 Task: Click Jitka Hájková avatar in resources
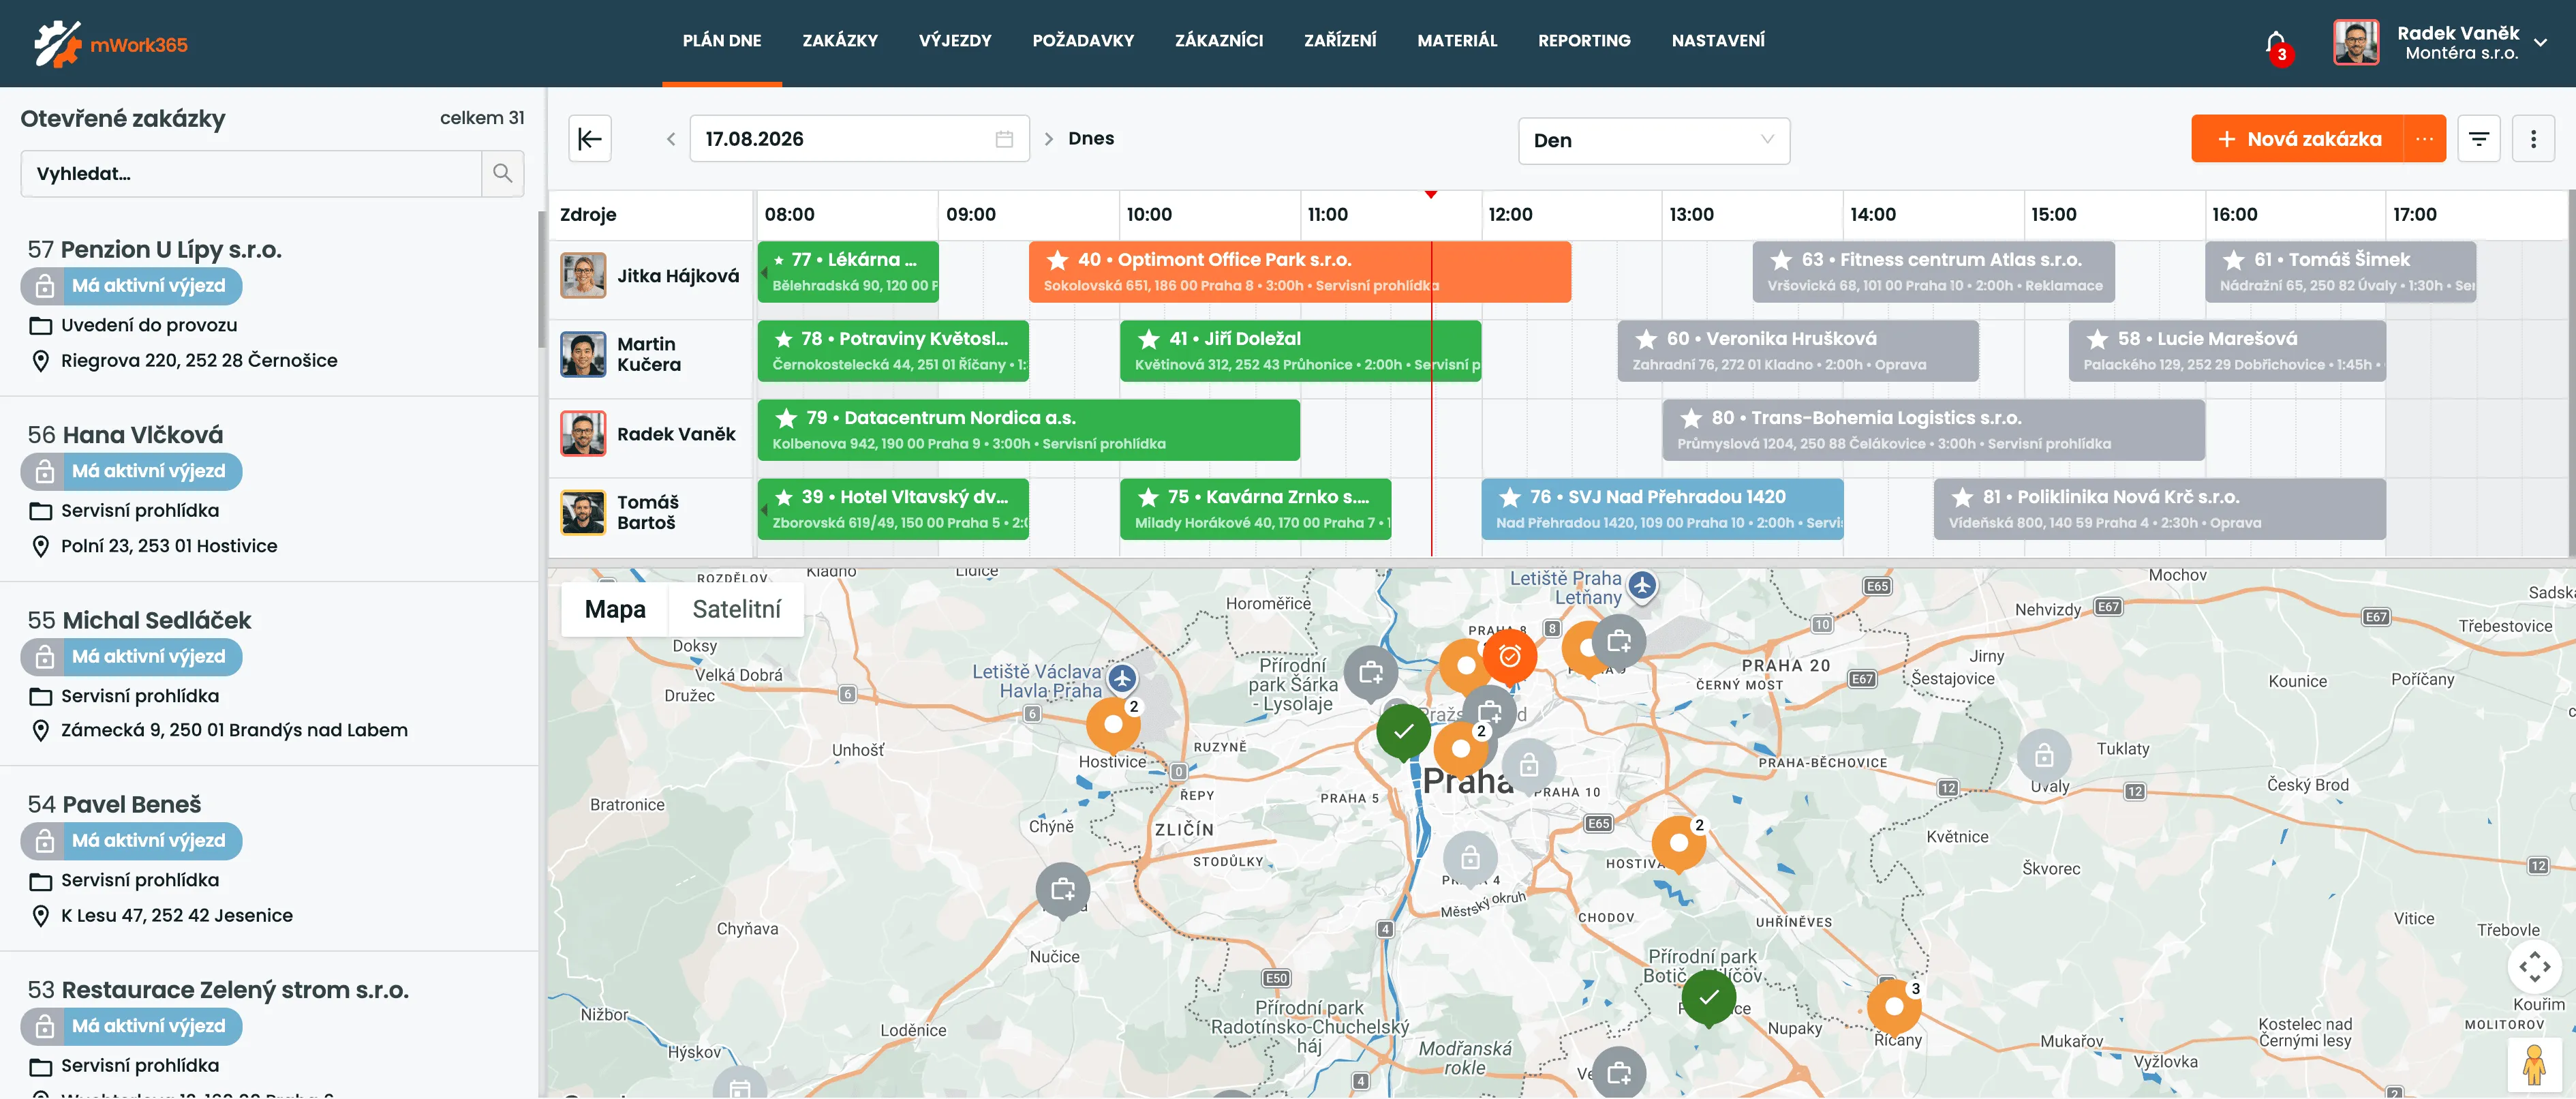coord(583,276)
